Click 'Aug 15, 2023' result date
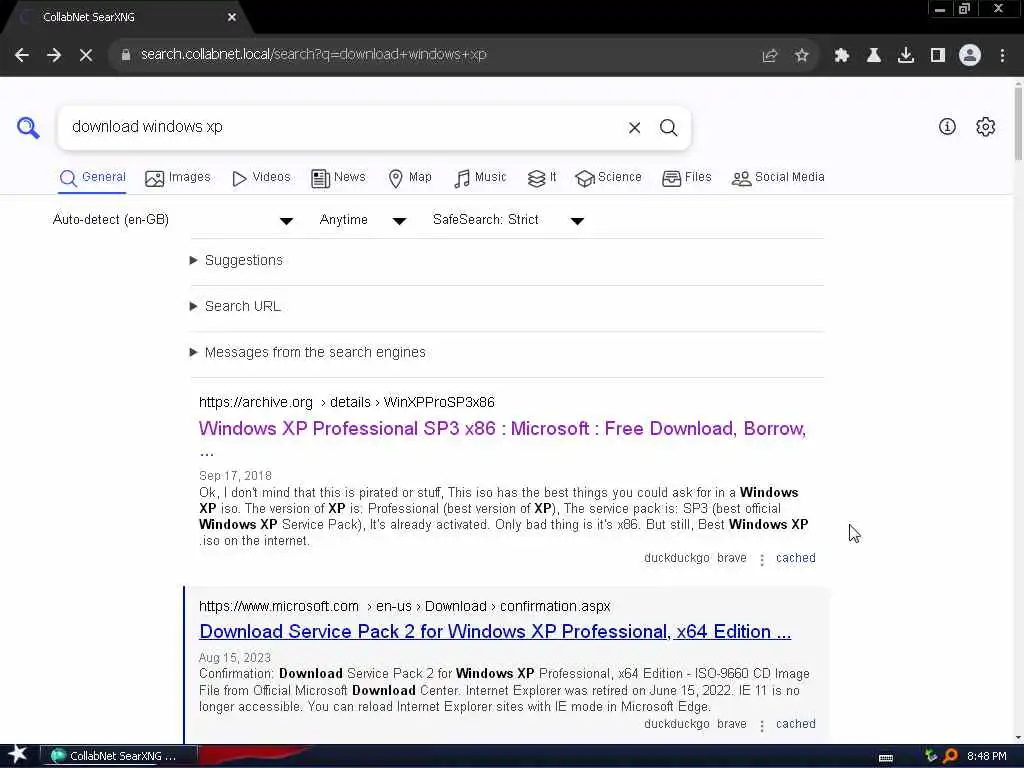 [x=234, y=658]
